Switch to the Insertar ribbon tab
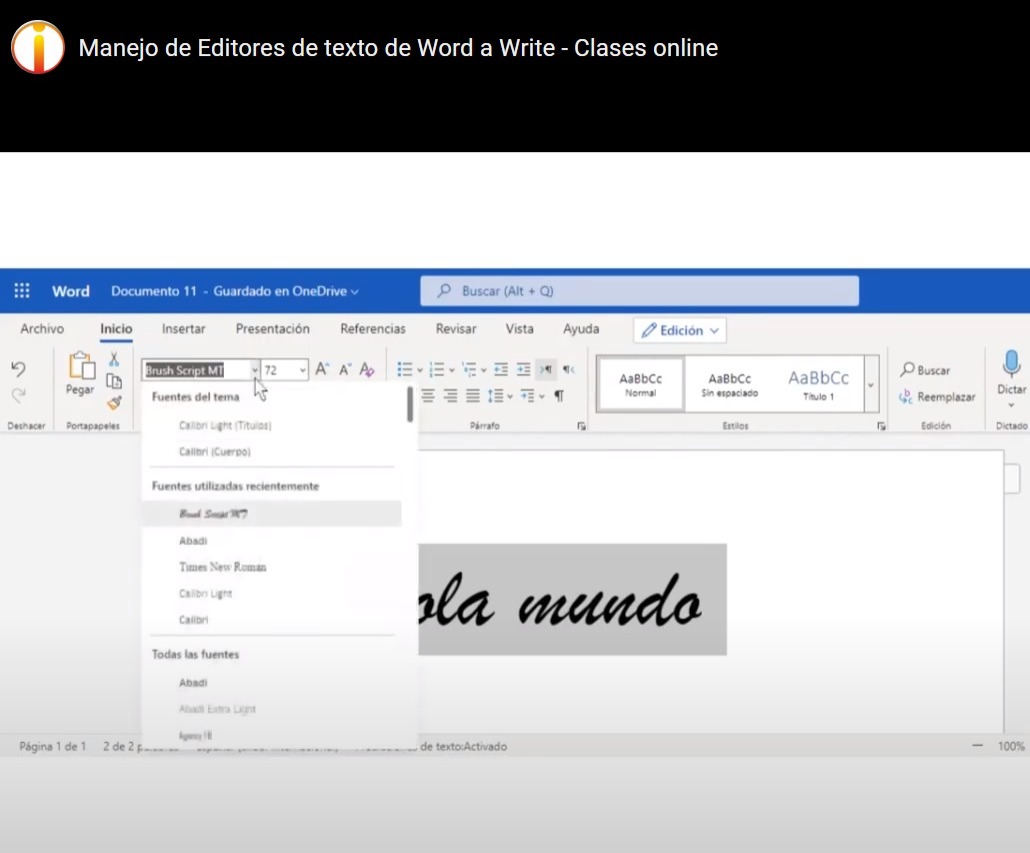Image resolution: width=1030 pixels, height=853 pixels. 183,328
